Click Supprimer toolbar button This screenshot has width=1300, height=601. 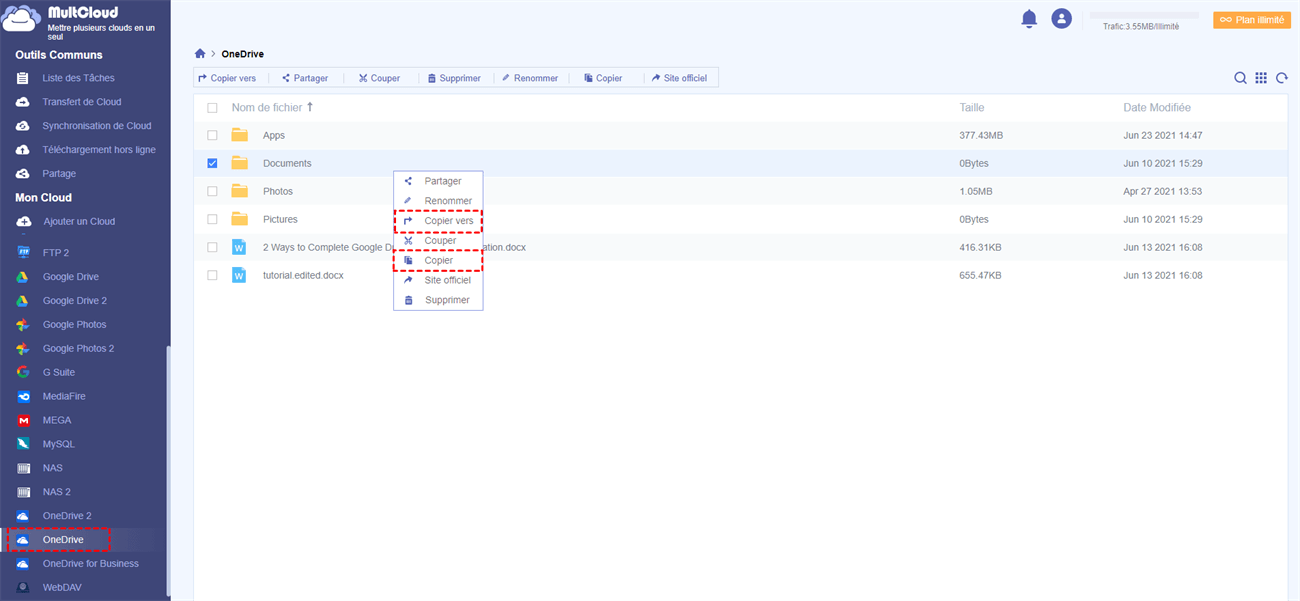454,78
